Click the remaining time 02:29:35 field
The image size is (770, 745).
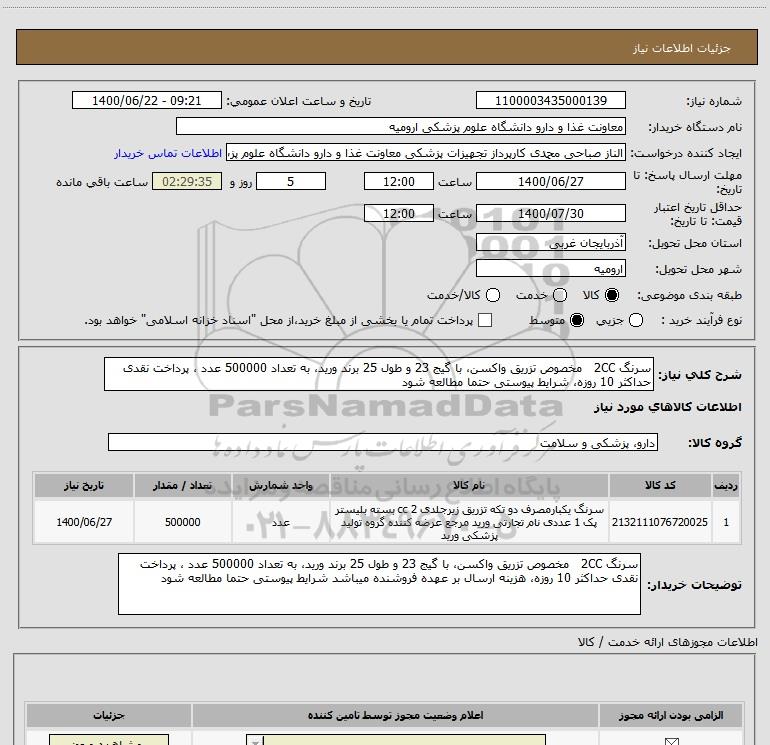tap(187, 182)
